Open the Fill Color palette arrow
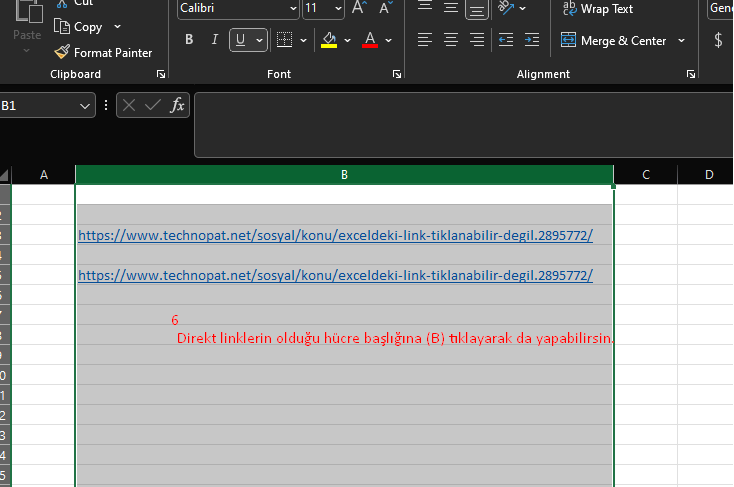 click(x=347, y=40)
